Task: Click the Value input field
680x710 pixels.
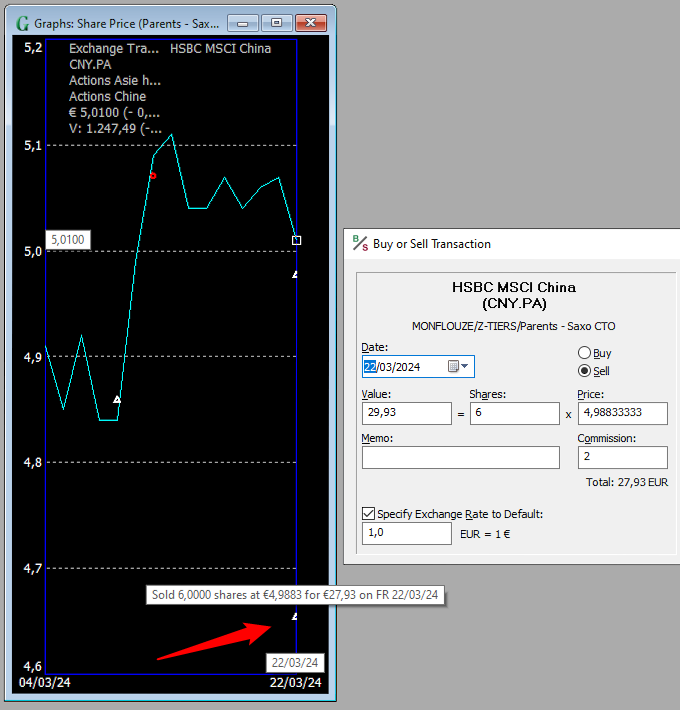Action: pos(407,413)
